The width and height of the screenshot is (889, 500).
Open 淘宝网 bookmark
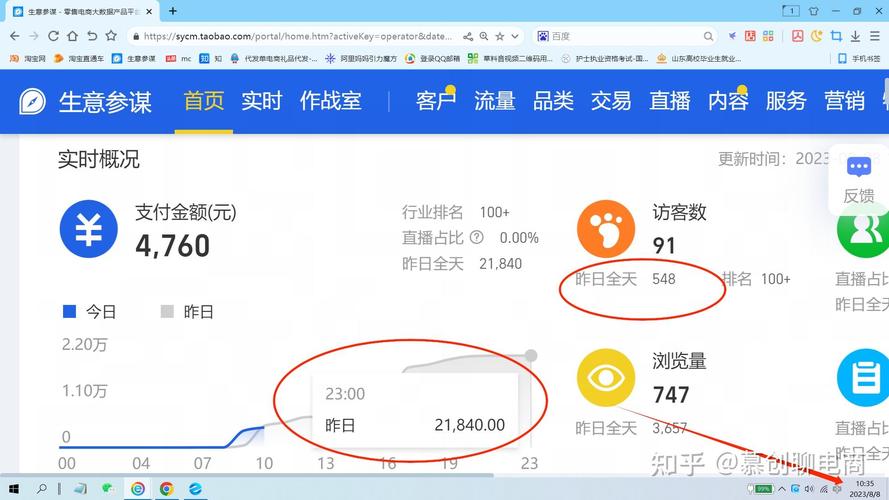(x=28, y=58)
